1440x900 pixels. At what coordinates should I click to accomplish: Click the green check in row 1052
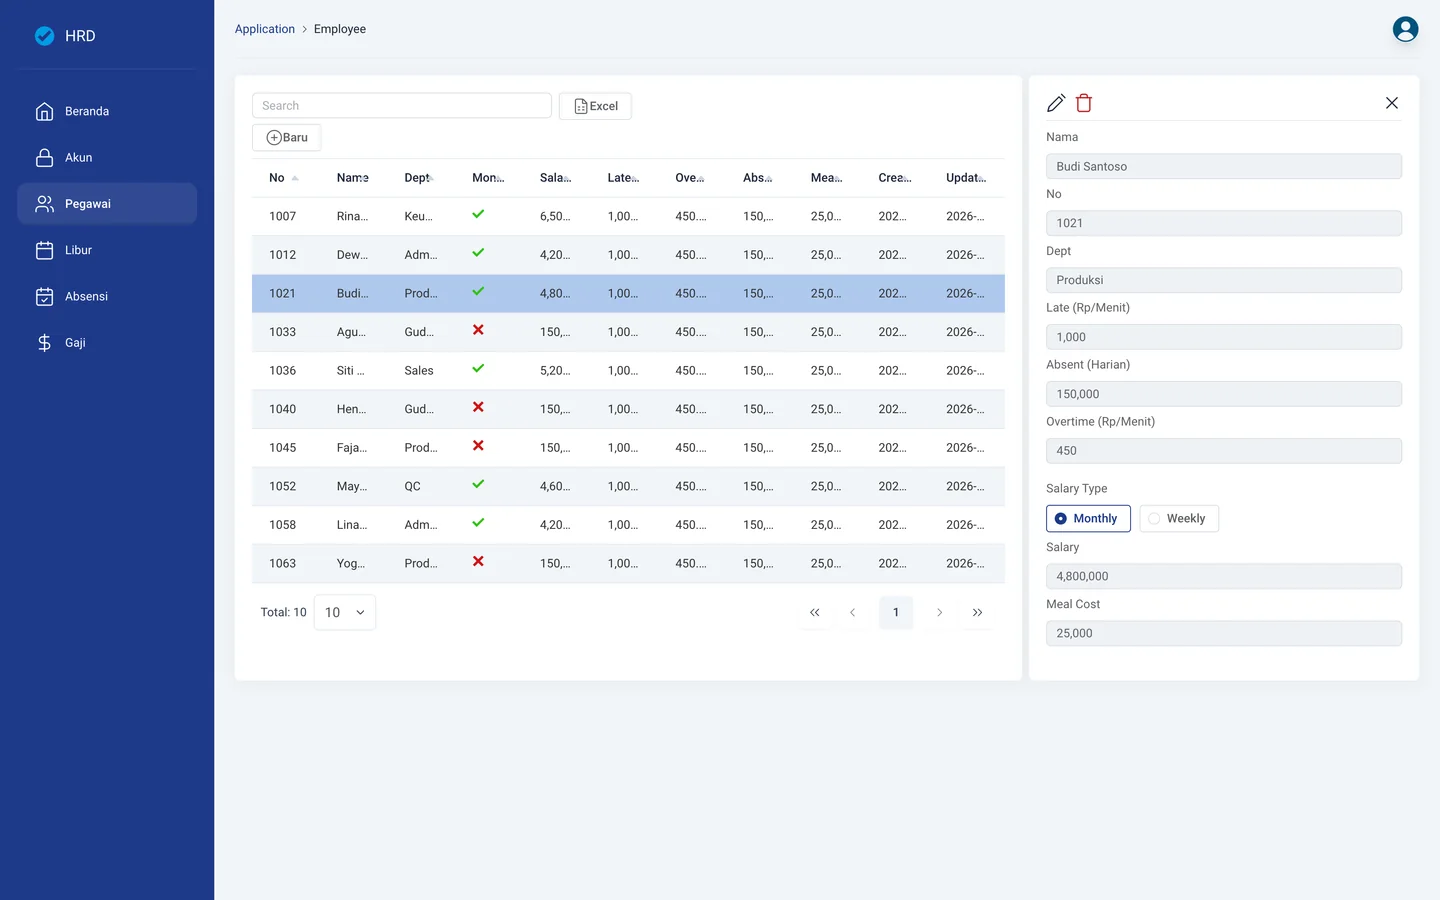point(478,484)
